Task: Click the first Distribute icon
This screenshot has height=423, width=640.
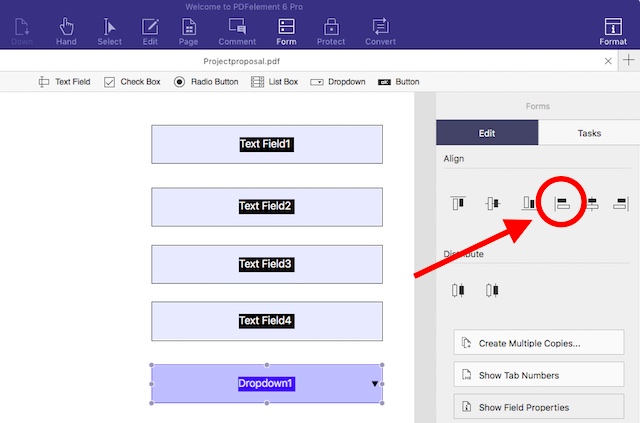Action: [458, 290]
